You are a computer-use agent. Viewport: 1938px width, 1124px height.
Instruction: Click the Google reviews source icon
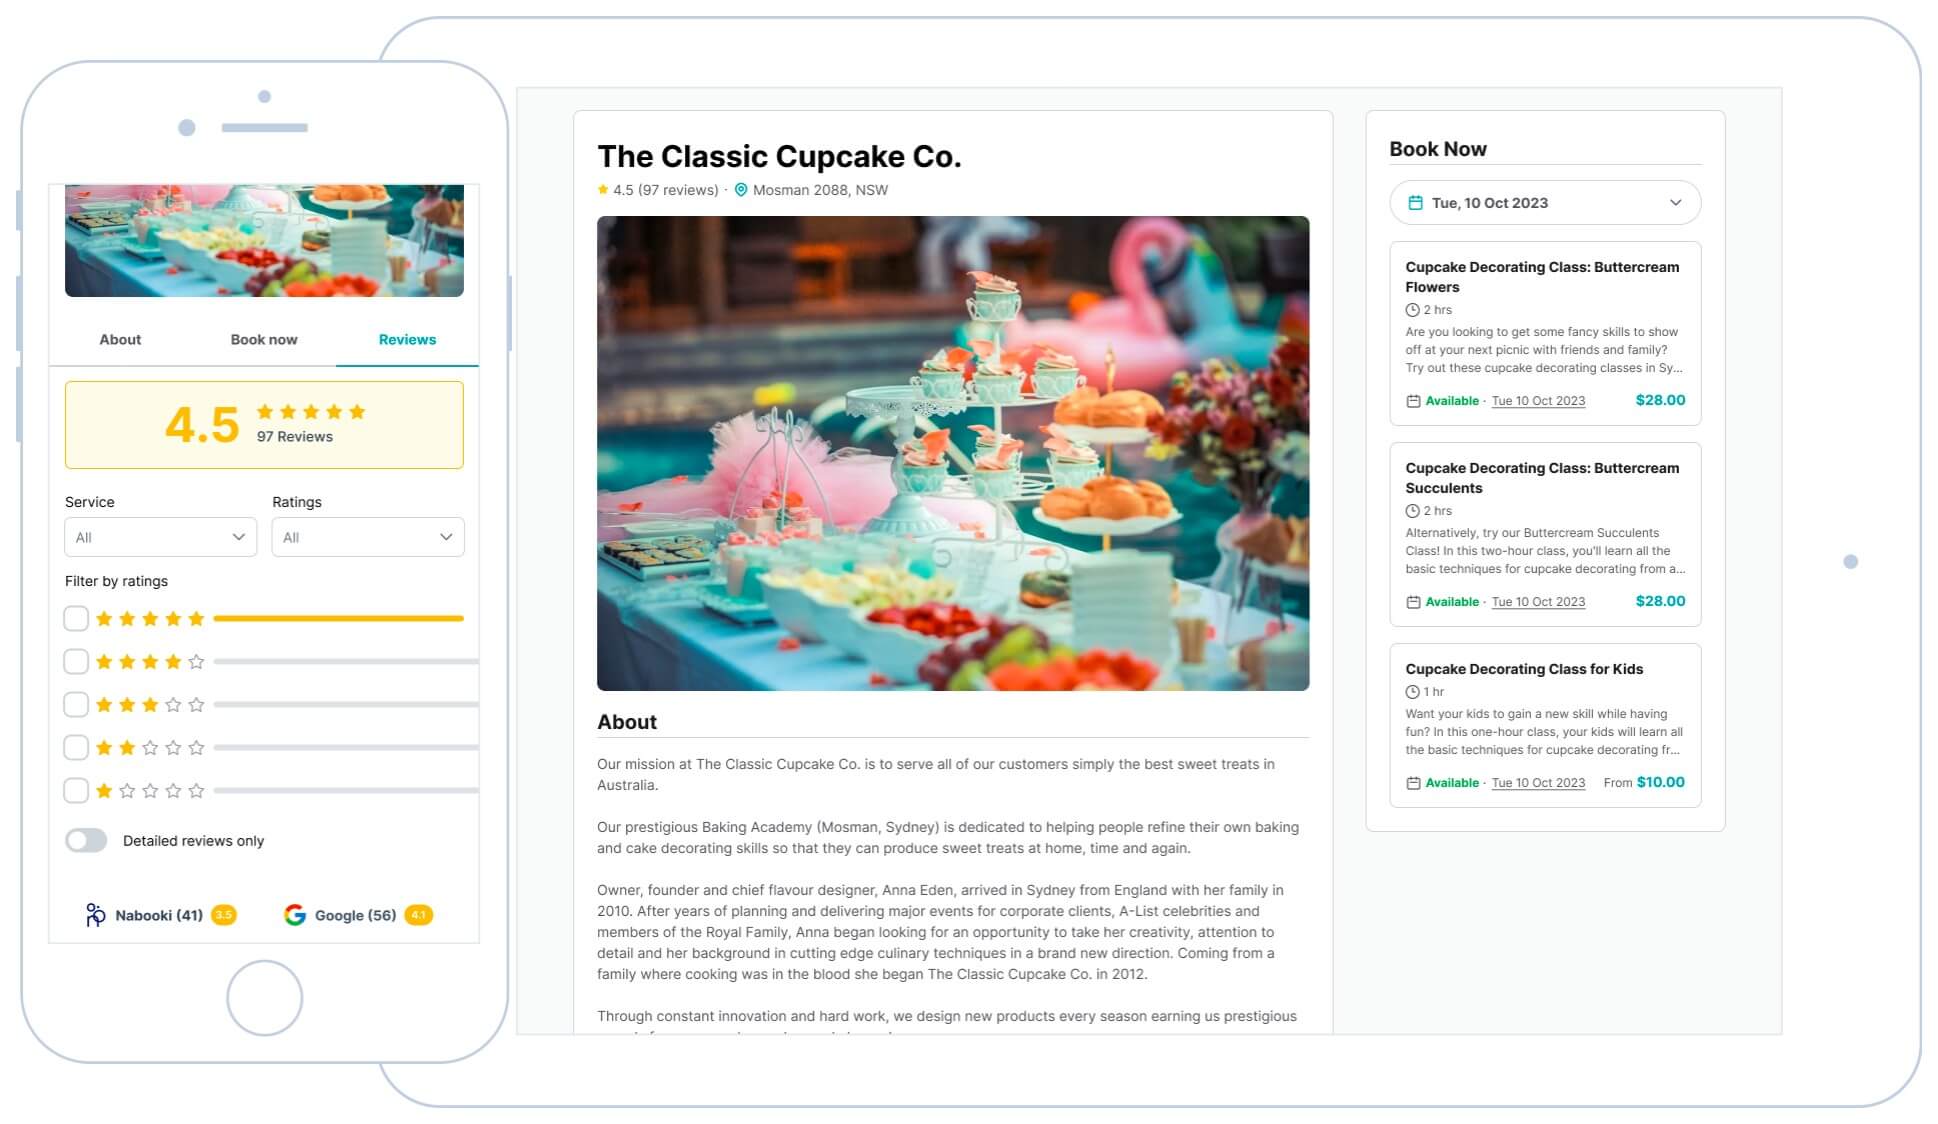point(293,914)
